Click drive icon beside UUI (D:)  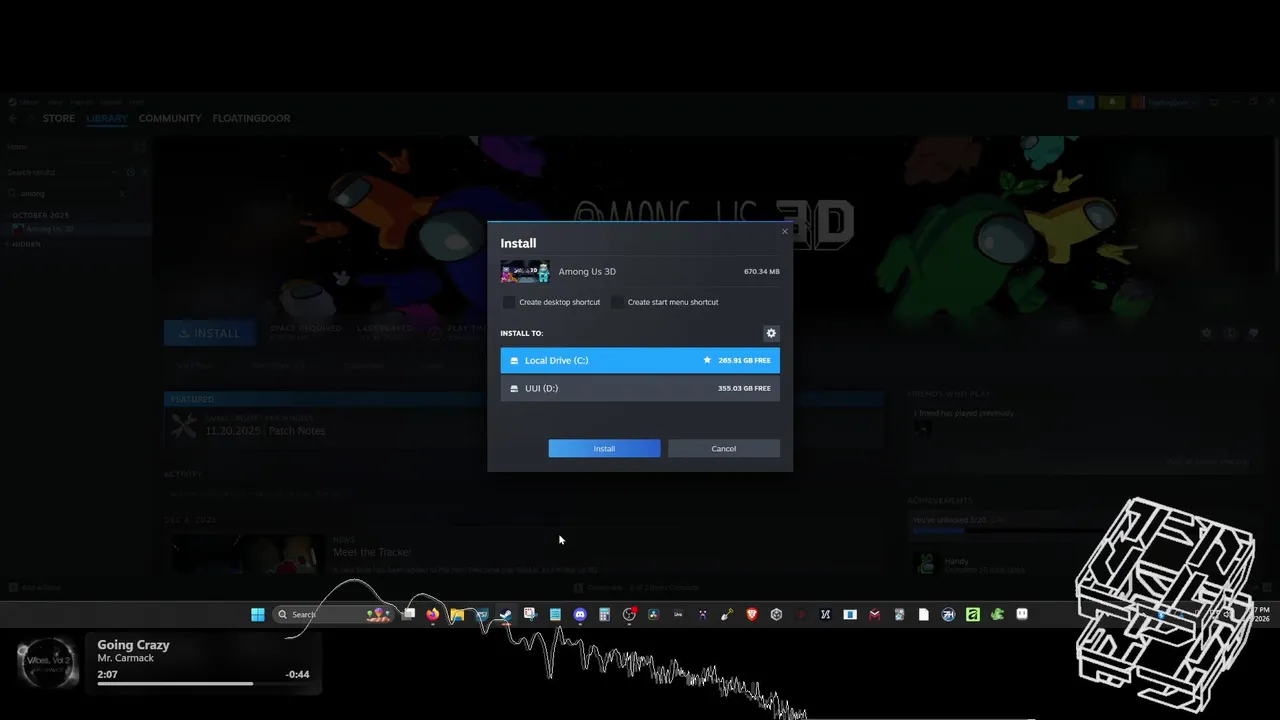514,388
